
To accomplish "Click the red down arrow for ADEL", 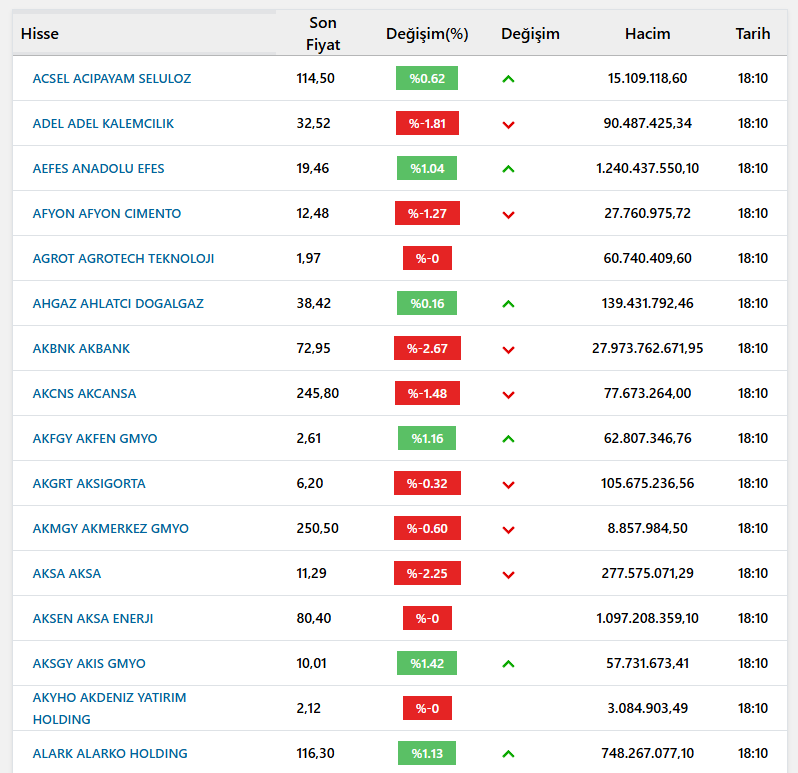I will click(508, 125).
